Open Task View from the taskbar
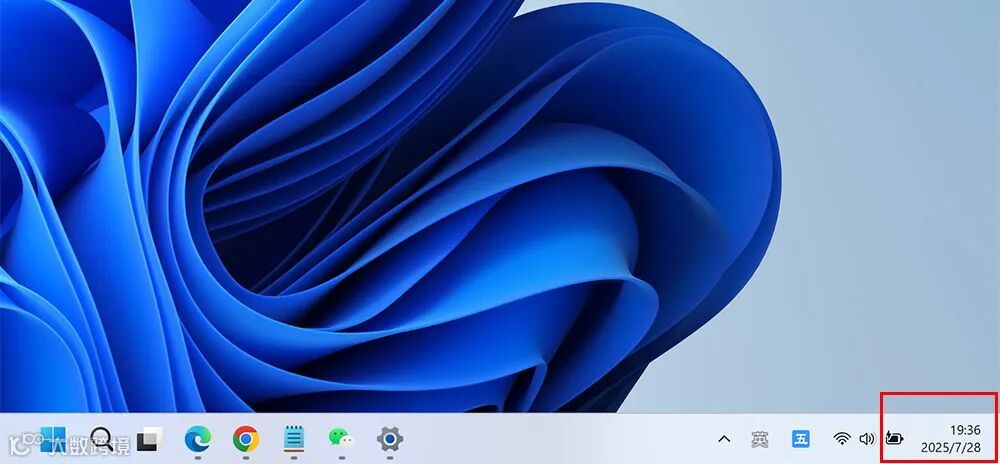 tap(150, 439)
